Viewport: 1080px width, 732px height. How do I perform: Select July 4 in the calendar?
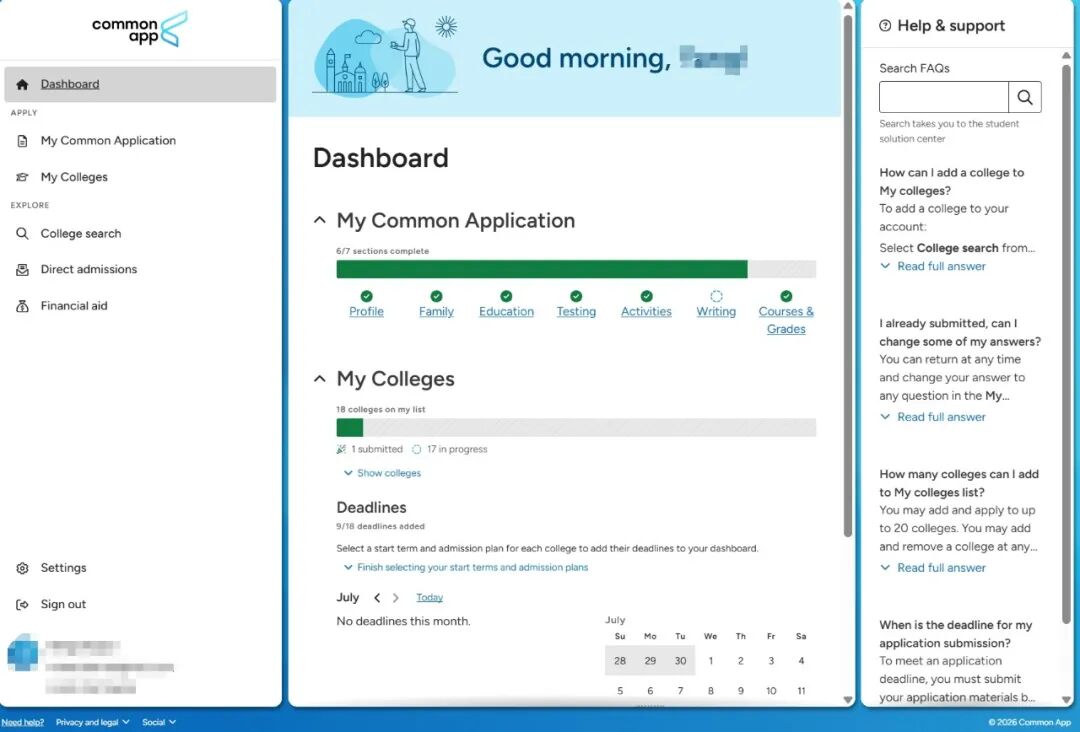tap(801, 661)
